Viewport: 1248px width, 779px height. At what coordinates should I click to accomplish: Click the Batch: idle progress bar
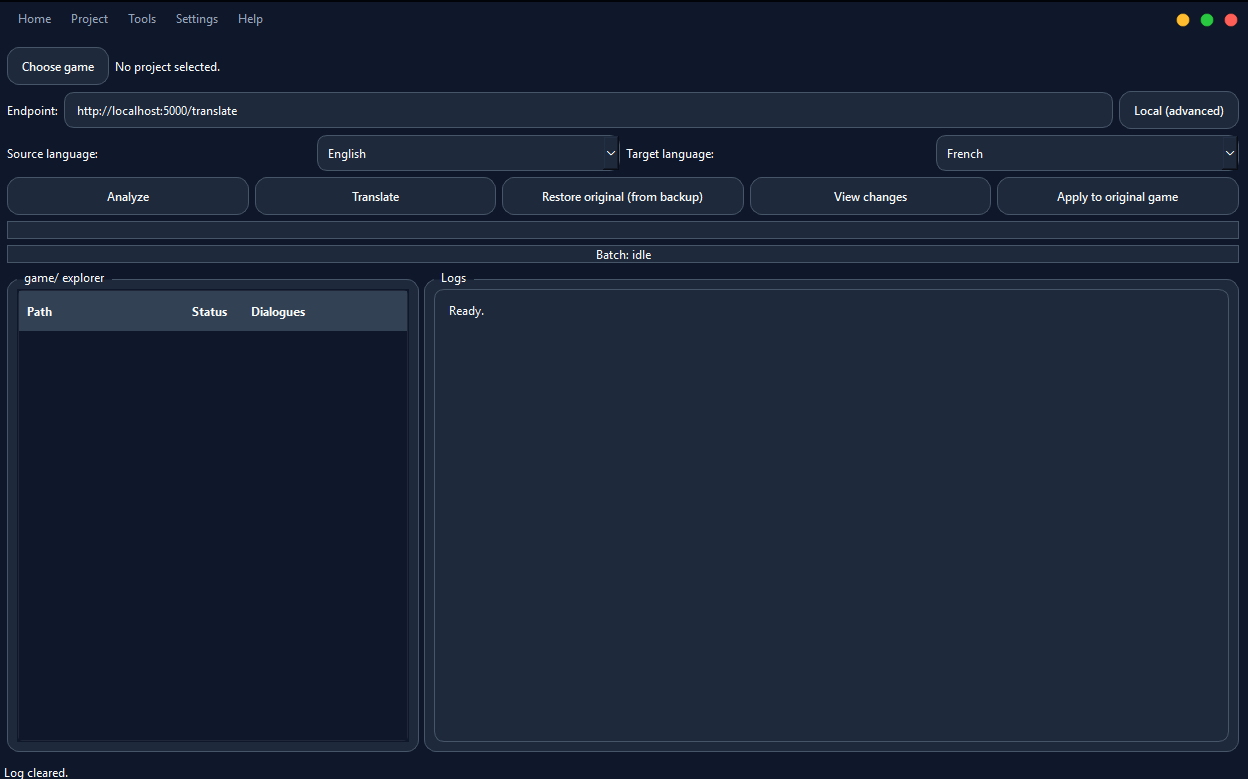point(623,254)
